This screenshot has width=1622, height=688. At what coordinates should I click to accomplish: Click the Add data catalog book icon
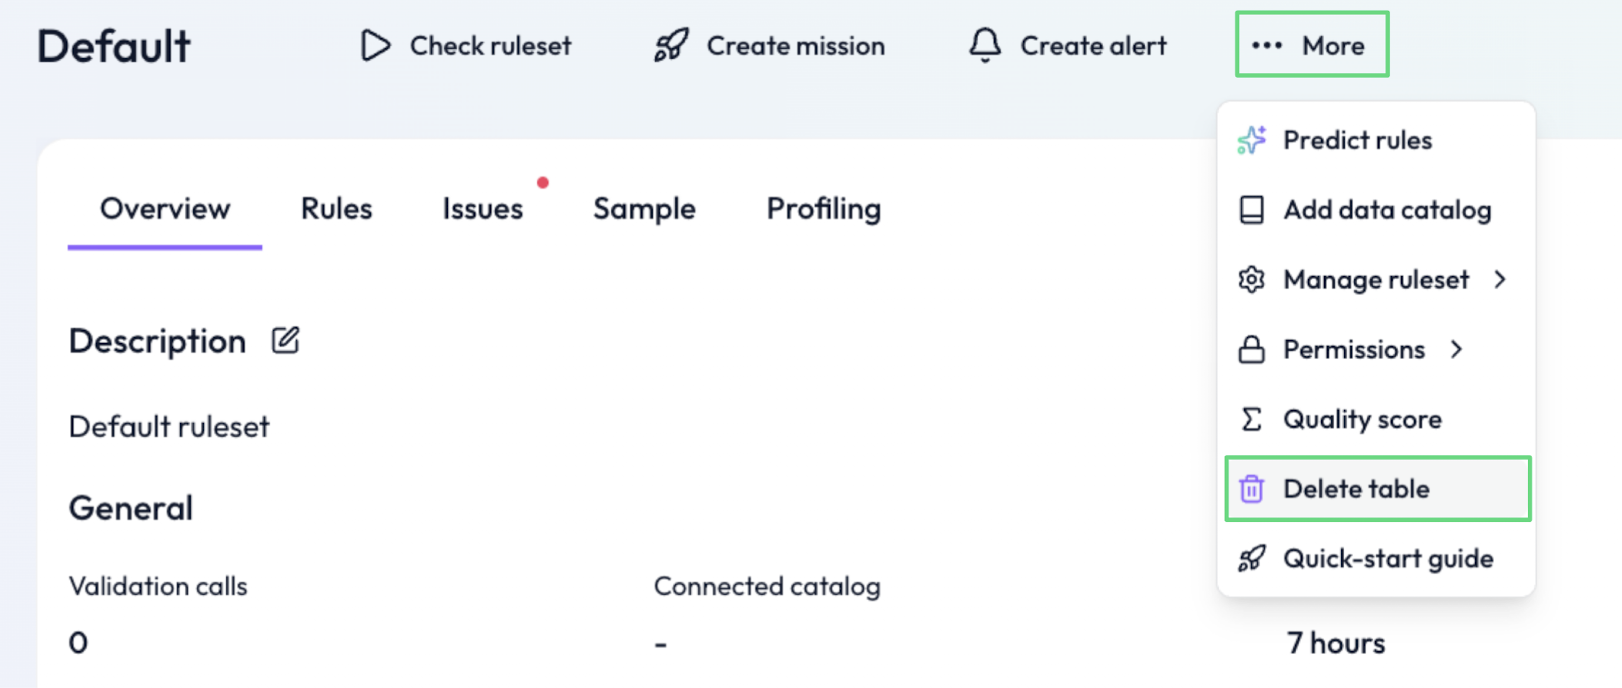click(1251, 210)
